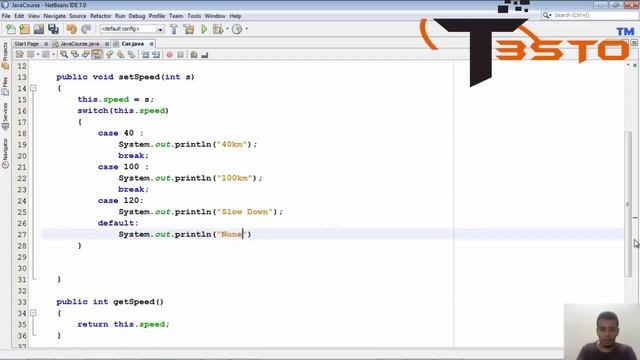Viewport: 640px width, 360px height.
Task: Click on "default:" on line 26
Action: click(x=118, y=223)
